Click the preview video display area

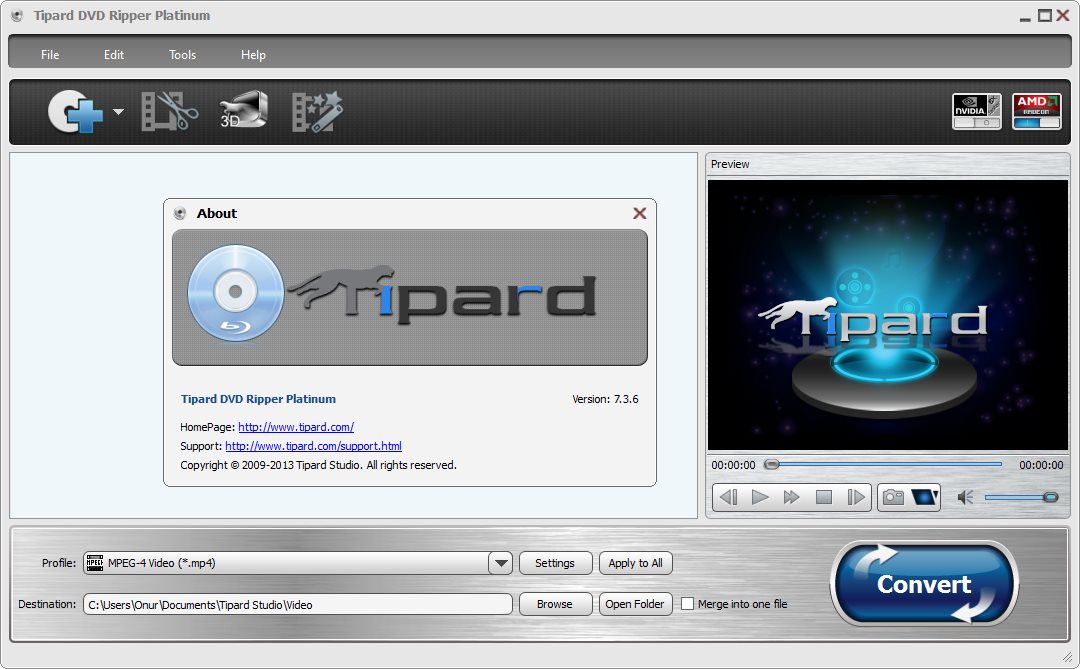pyautogui.click(x=887, y=315)
